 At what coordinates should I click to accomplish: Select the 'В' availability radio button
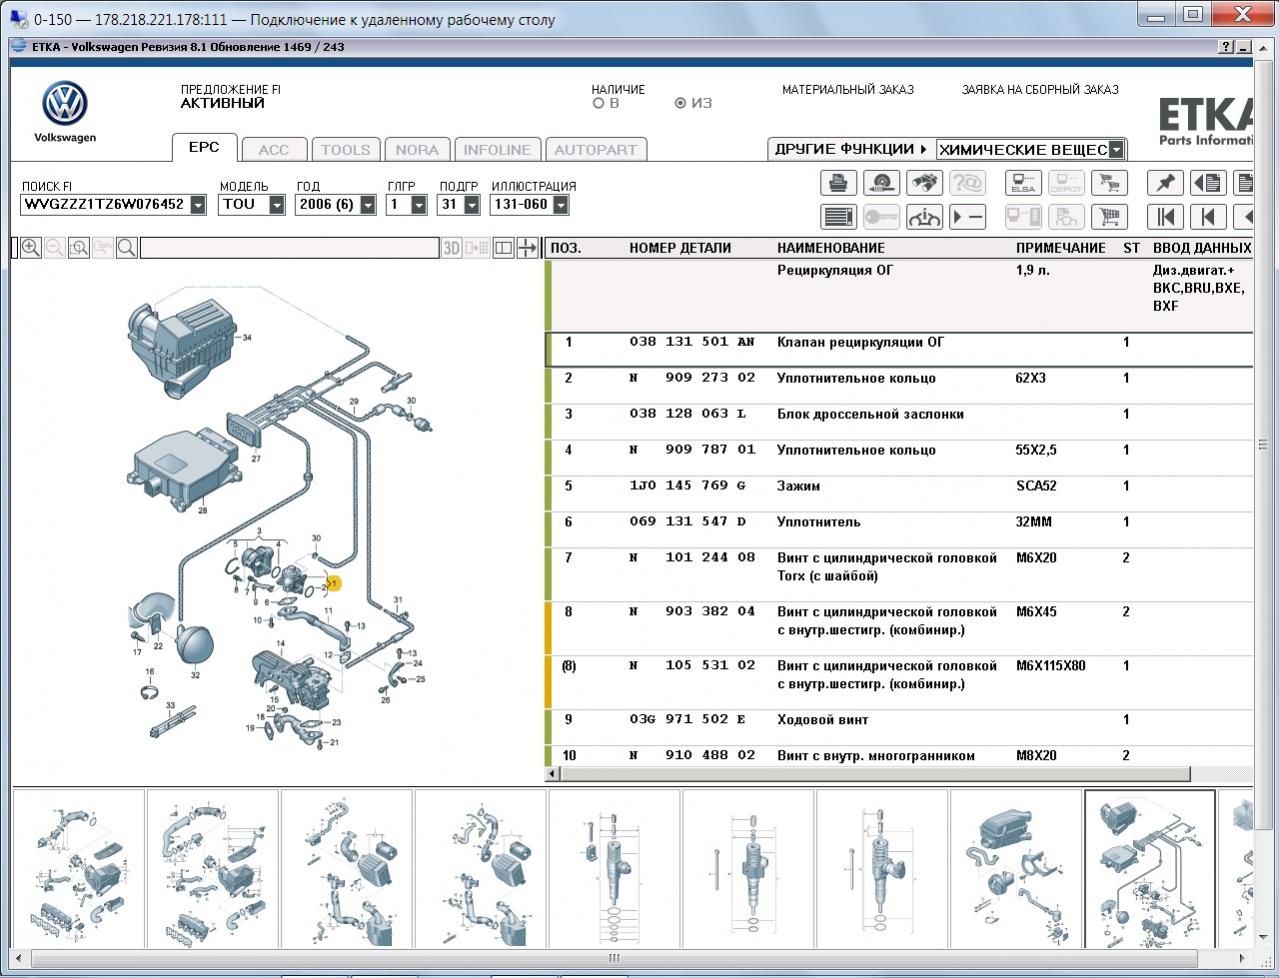point(598,103)
